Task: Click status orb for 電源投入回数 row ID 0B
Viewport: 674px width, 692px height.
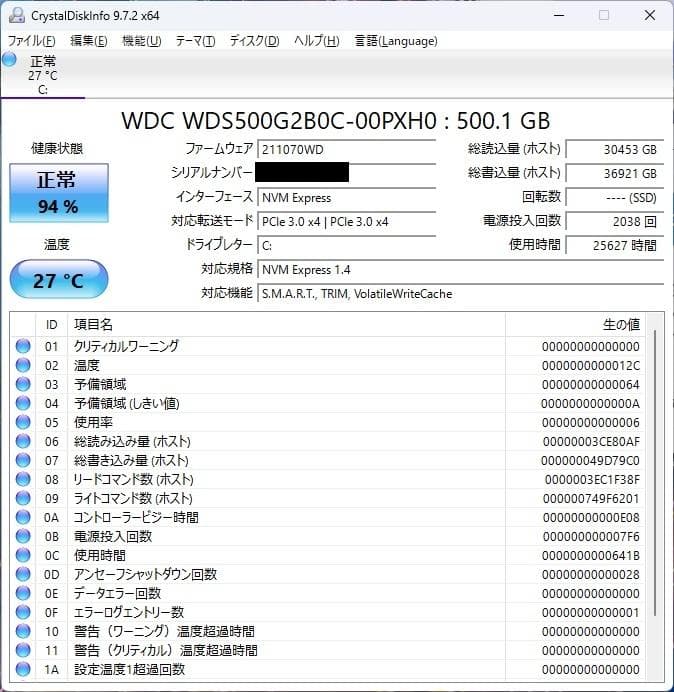Action: point(23,536)
